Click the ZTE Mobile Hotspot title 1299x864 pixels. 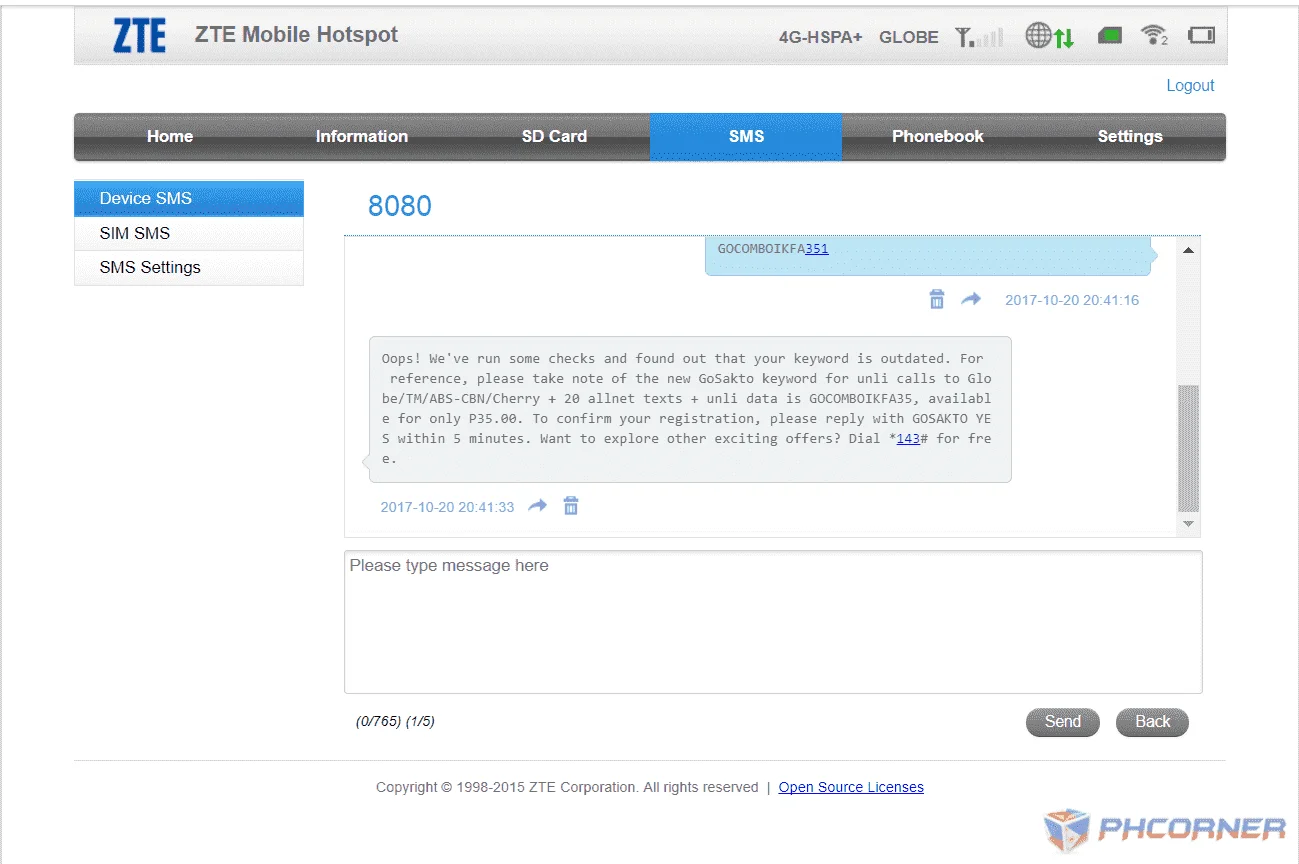pos(296,35)
